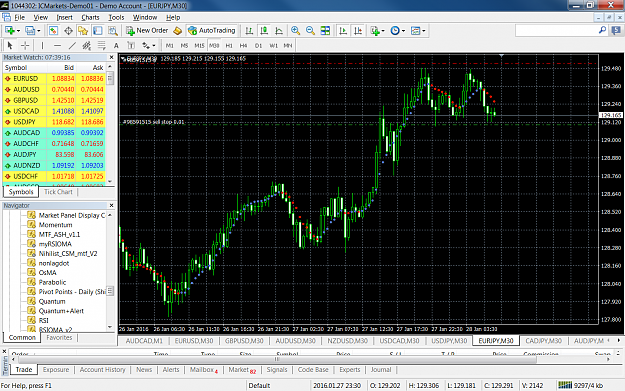Open the Tools menu
625x391 pixels.
pos(116,18)
